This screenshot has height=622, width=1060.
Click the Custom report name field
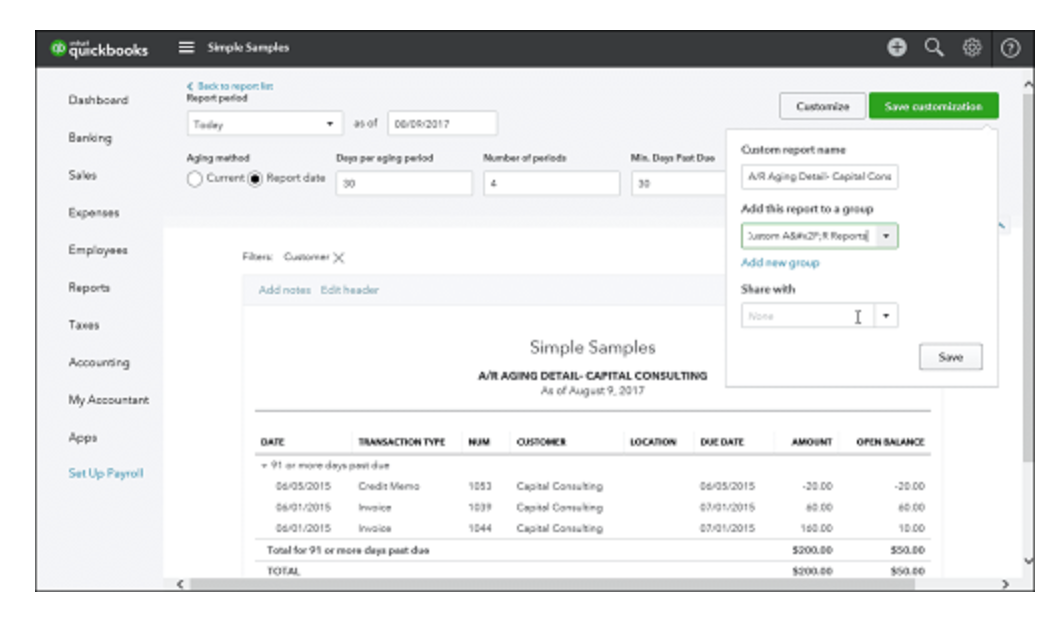[x=819, y=176]
